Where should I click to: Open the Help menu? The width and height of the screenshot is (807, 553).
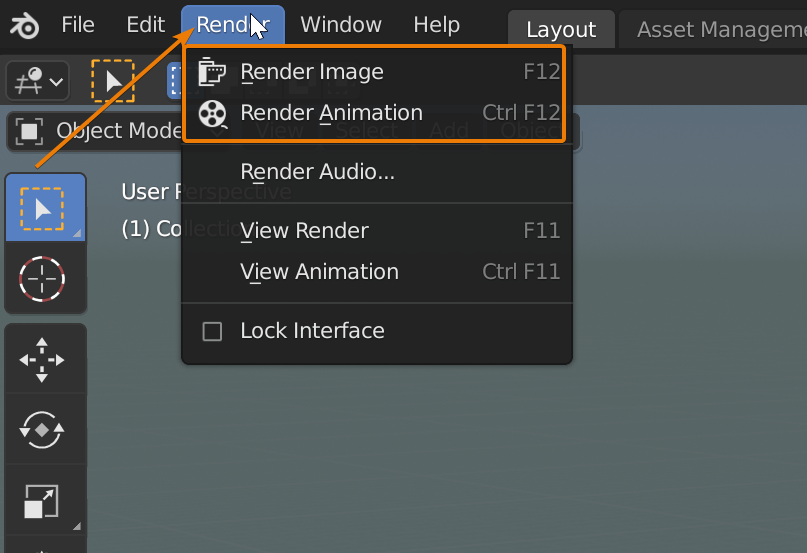(x=436, y=25)
